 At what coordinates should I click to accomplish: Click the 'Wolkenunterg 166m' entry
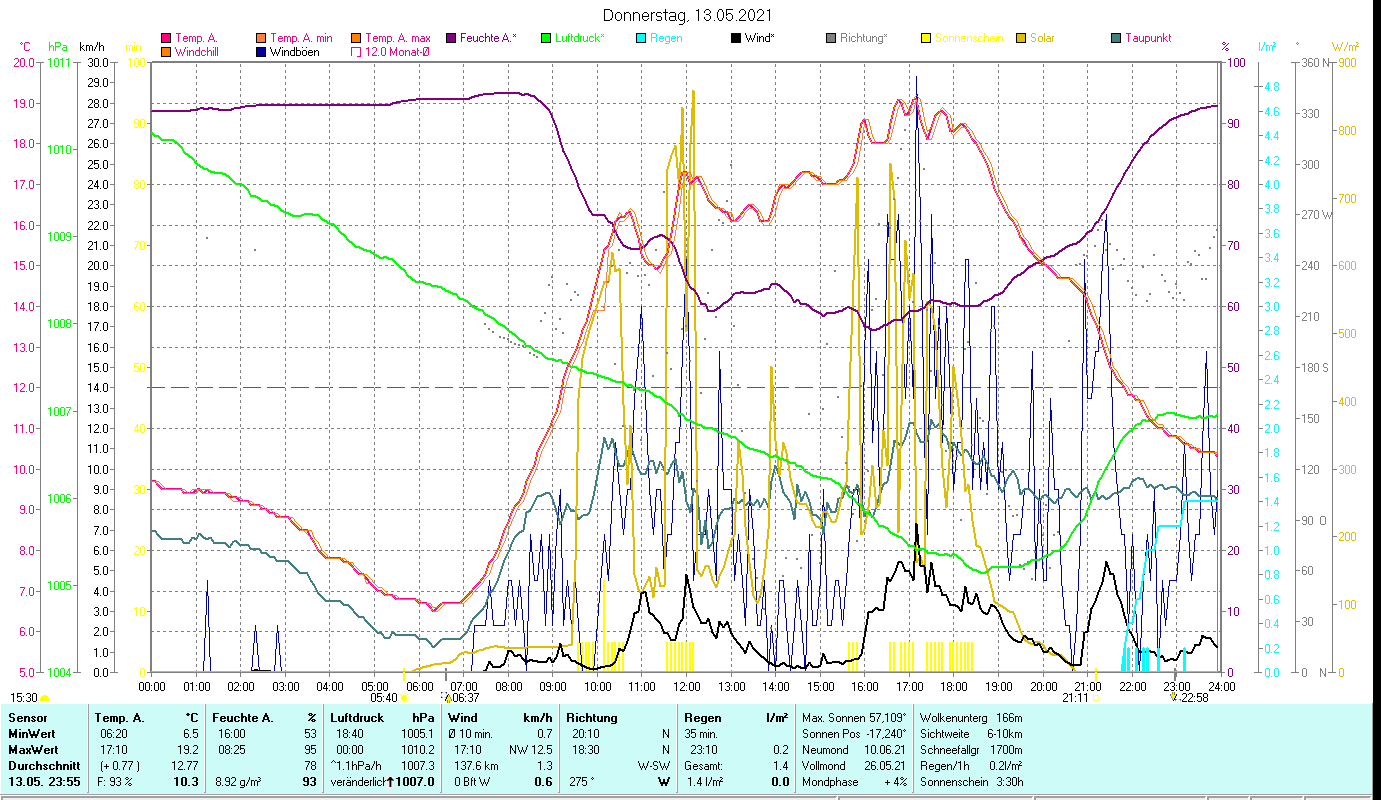(970, 718)
